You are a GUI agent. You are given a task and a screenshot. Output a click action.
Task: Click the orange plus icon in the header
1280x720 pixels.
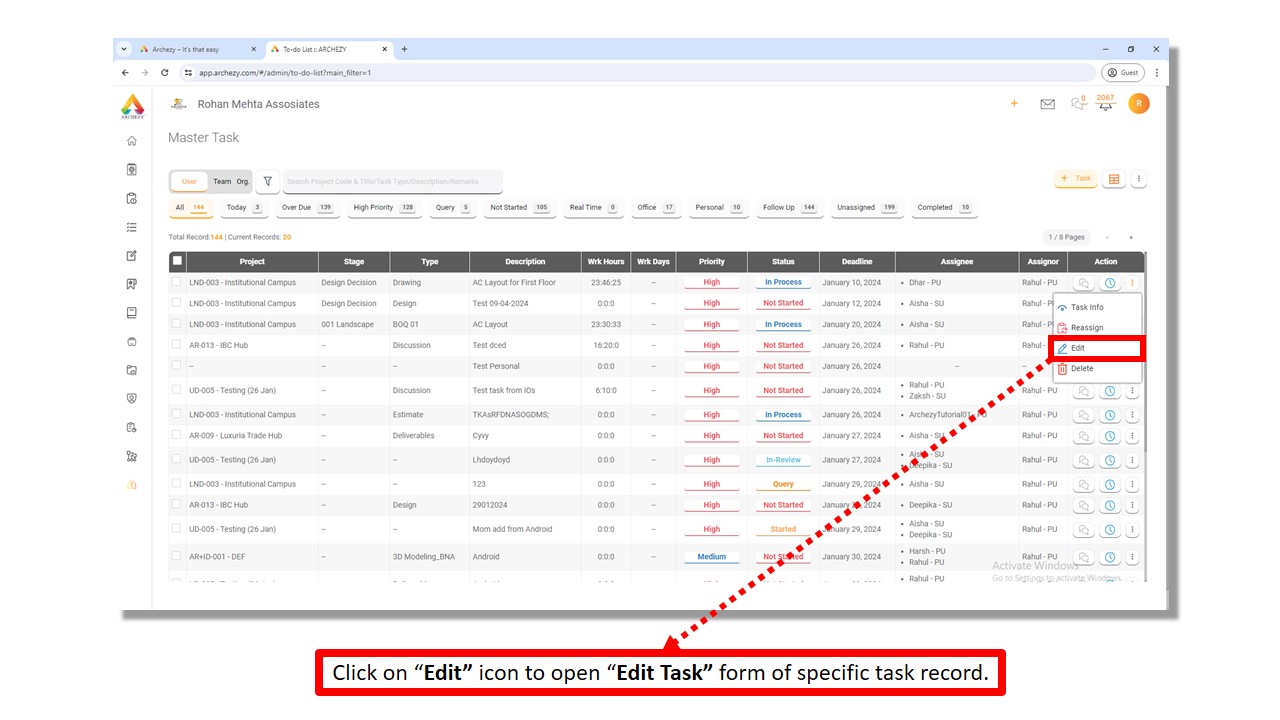(x=1014, y=103)
